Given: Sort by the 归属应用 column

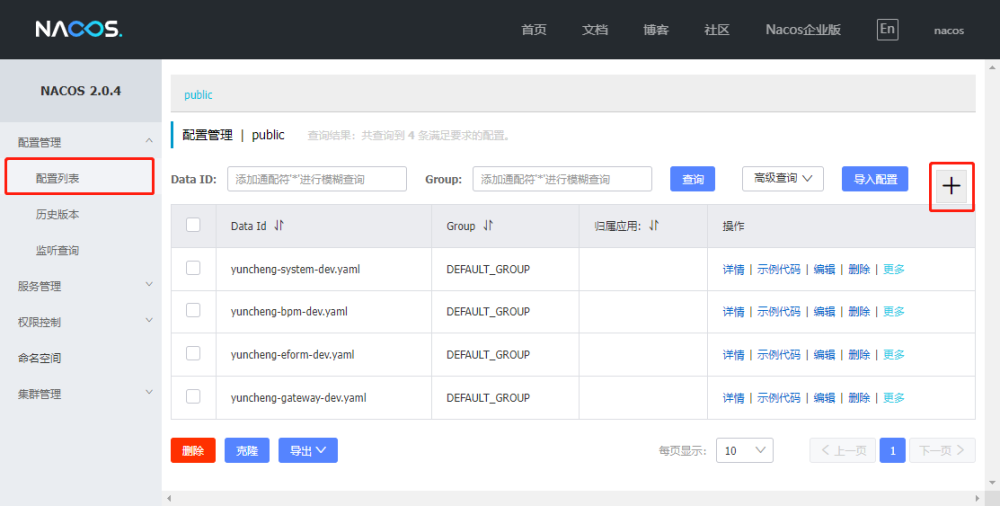Looking at the screenshot, I should coord(654,226).
